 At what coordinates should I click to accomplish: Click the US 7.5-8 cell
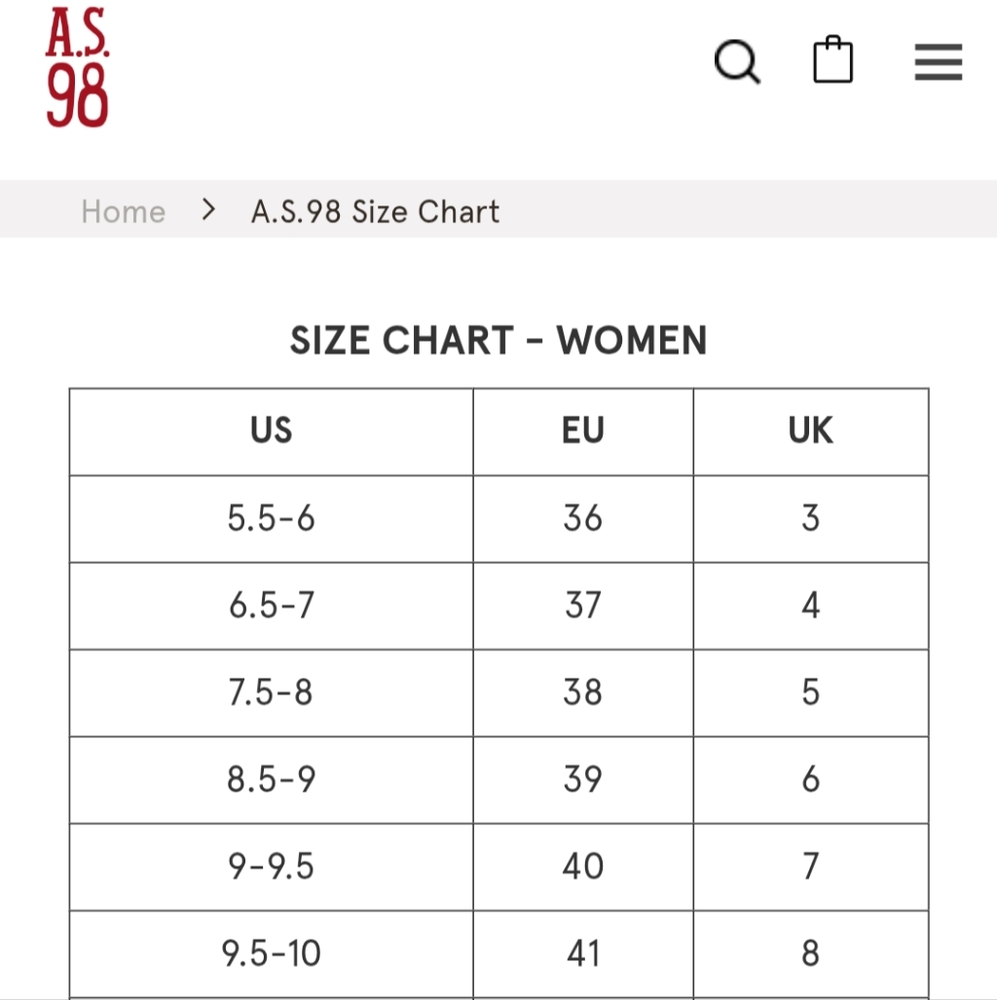coord(271,693)
